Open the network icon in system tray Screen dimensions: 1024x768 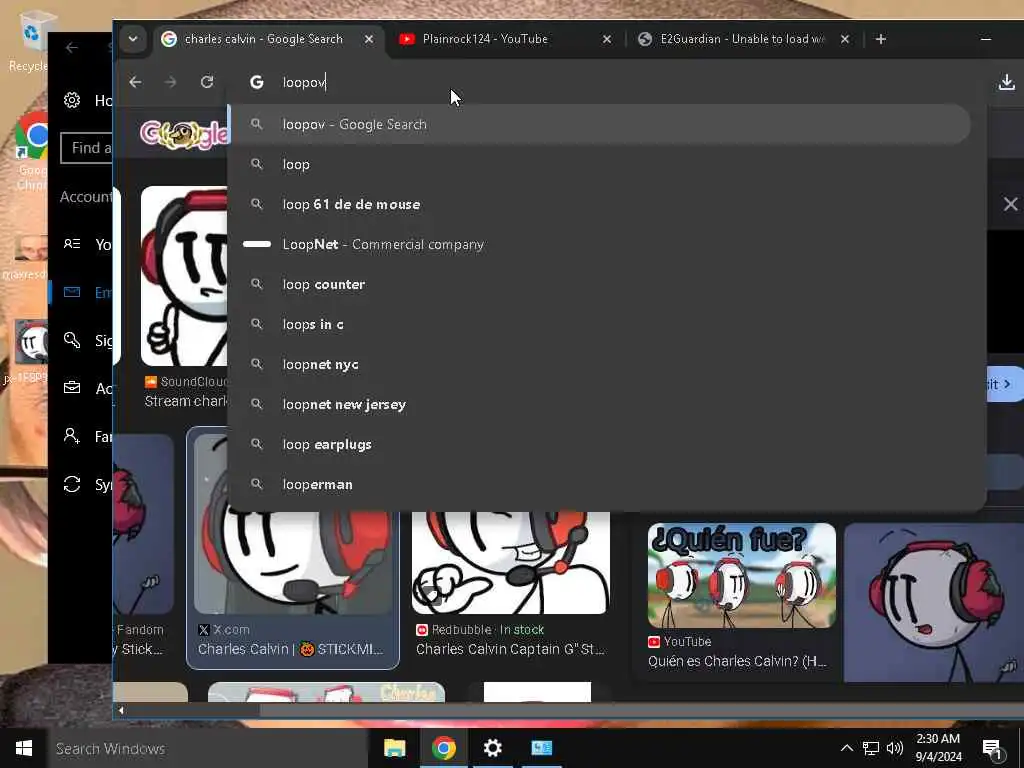(871, 748)
